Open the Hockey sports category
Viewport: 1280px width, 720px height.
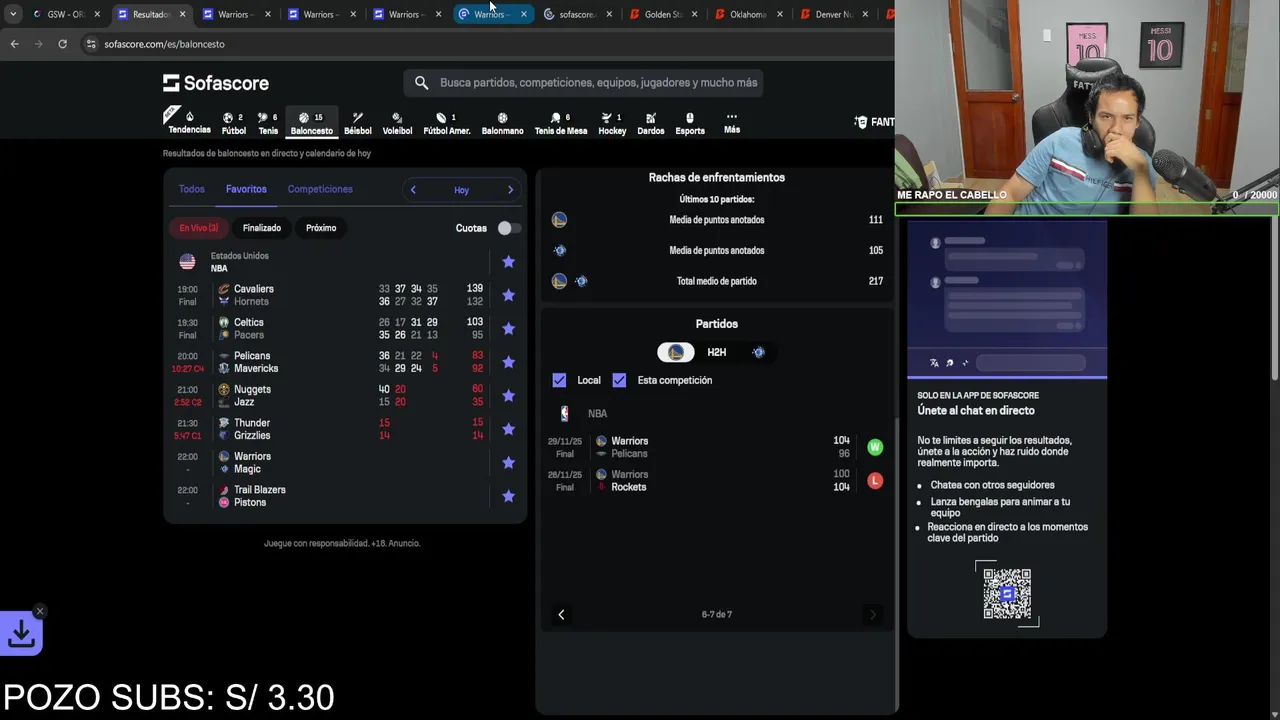pos(612,123)
